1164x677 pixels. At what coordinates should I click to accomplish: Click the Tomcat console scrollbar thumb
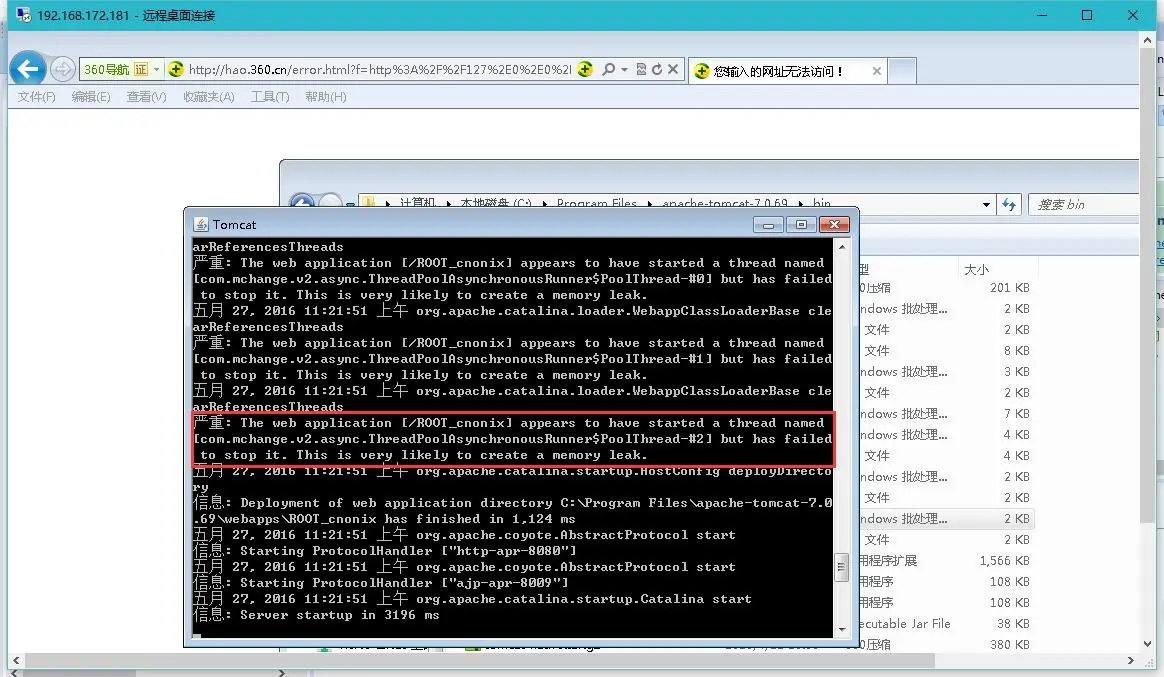(842, 568)
